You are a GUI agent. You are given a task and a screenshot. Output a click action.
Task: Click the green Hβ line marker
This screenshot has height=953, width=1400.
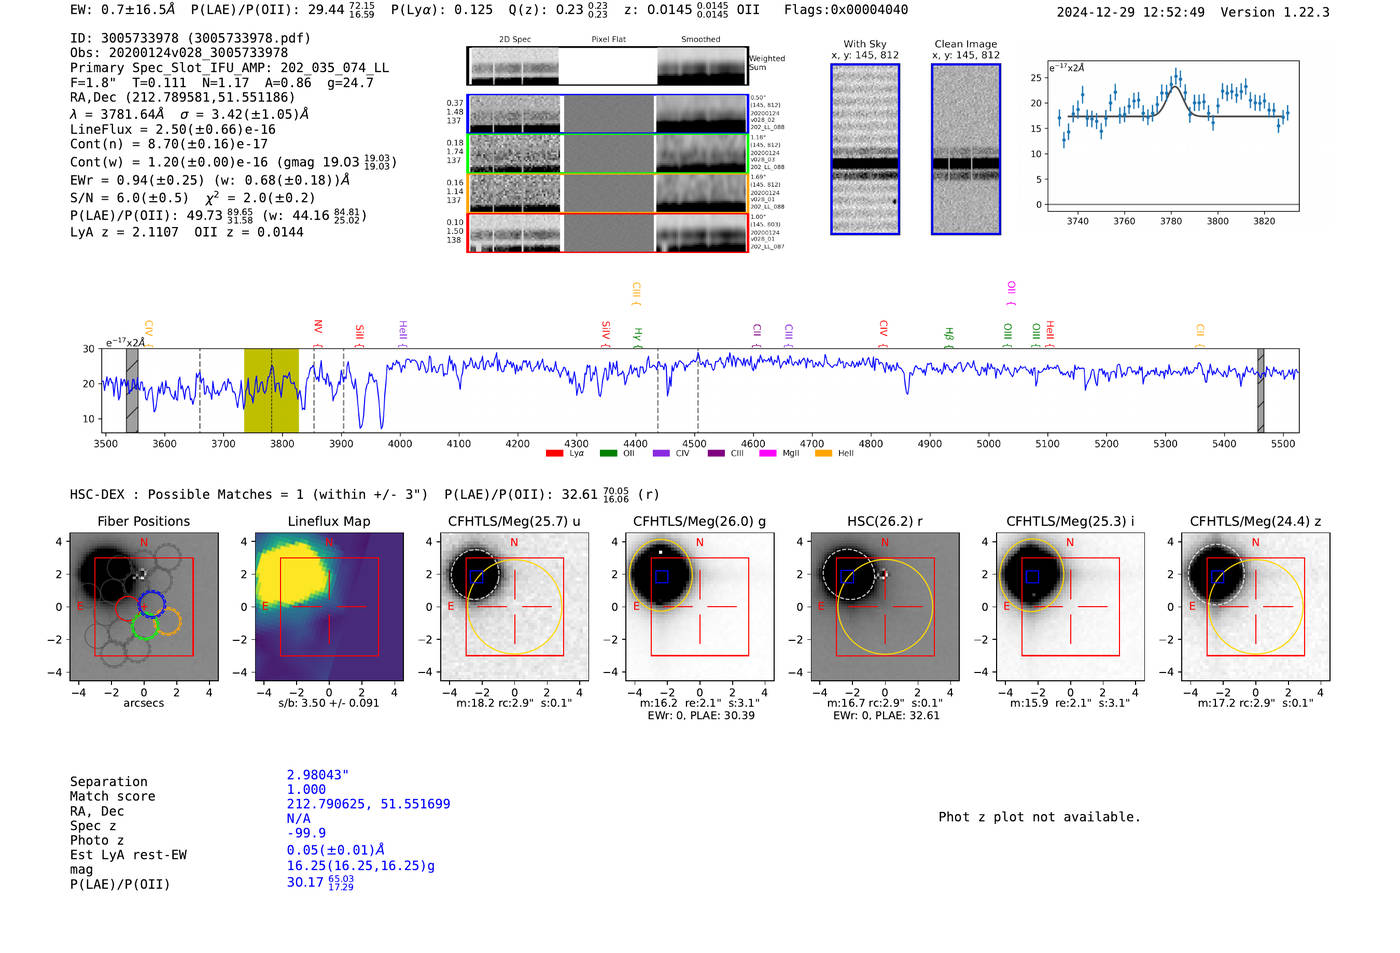[x=949, y=336]
